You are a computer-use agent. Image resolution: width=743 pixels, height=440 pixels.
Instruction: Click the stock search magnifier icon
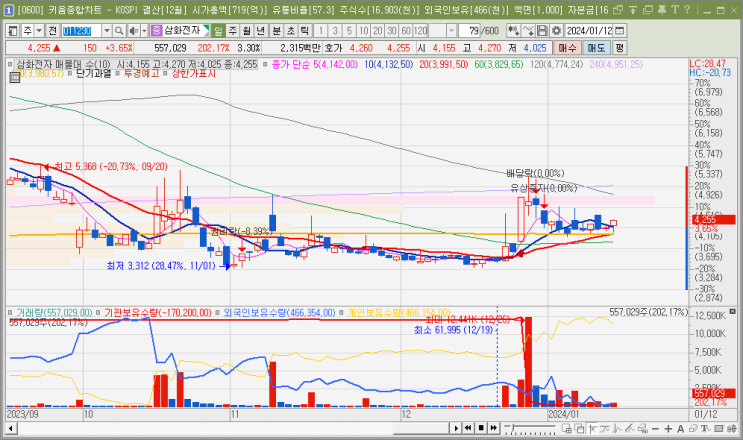coord(119,31)
